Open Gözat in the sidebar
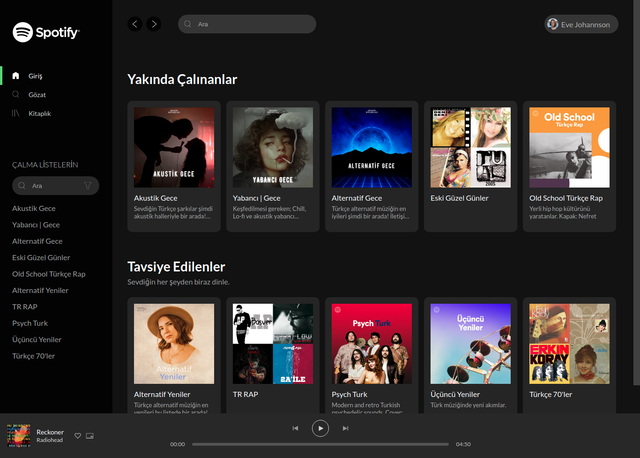This screenshot has height=458, width=640. point(37,95)
